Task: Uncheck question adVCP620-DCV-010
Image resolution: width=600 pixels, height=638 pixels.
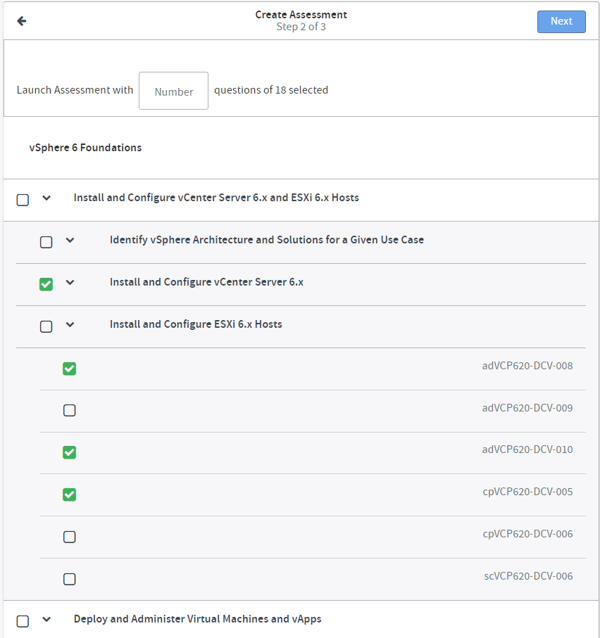Action: tap(70, 452)
